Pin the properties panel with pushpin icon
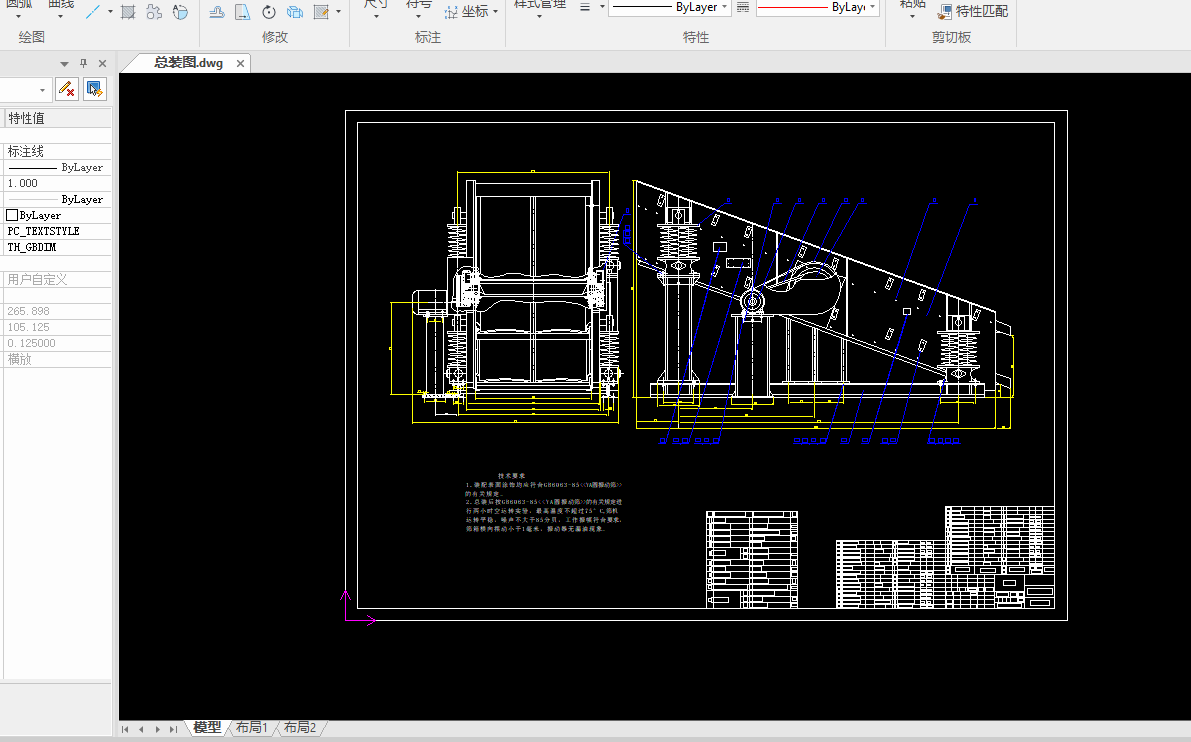 tap(84, 63)
